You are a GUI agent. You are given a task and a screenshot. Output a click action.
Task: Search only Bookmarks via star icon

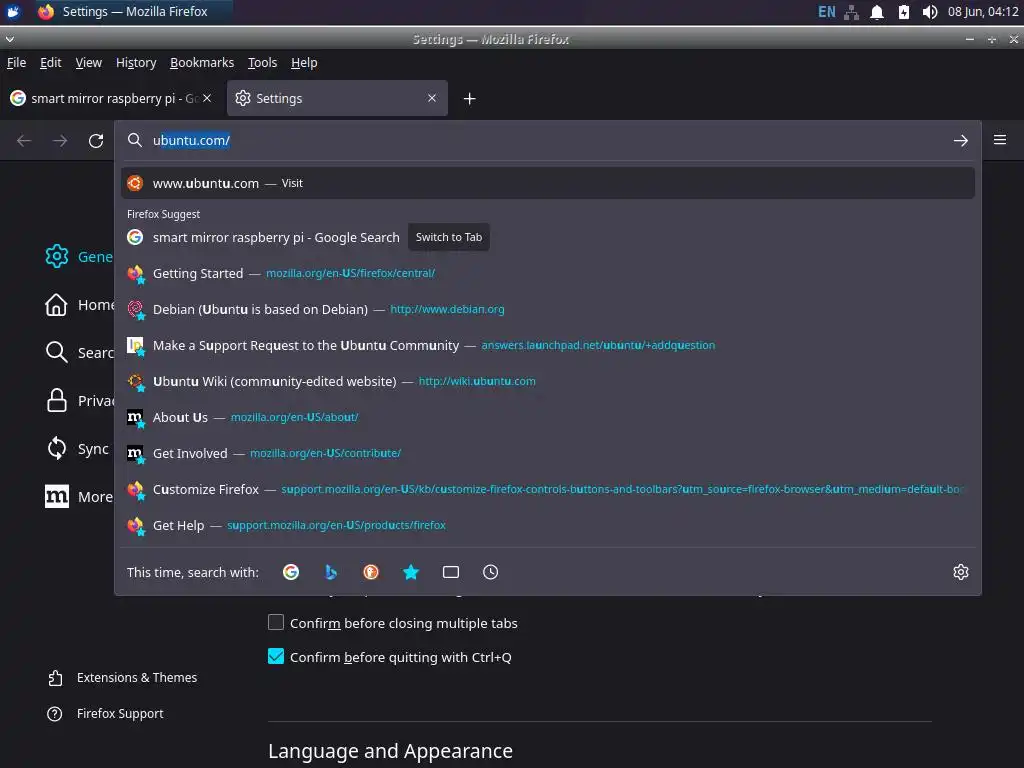pyautogui.click(x=411, y=572)
